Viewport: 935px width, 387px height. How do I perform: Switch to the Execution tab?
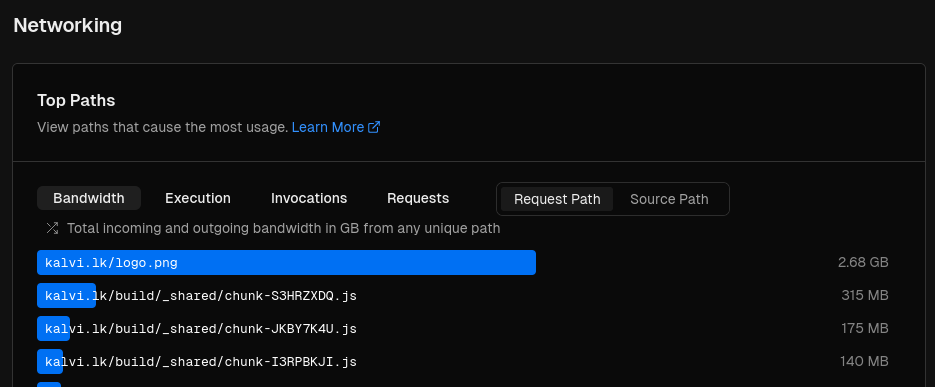pos(198,198)
